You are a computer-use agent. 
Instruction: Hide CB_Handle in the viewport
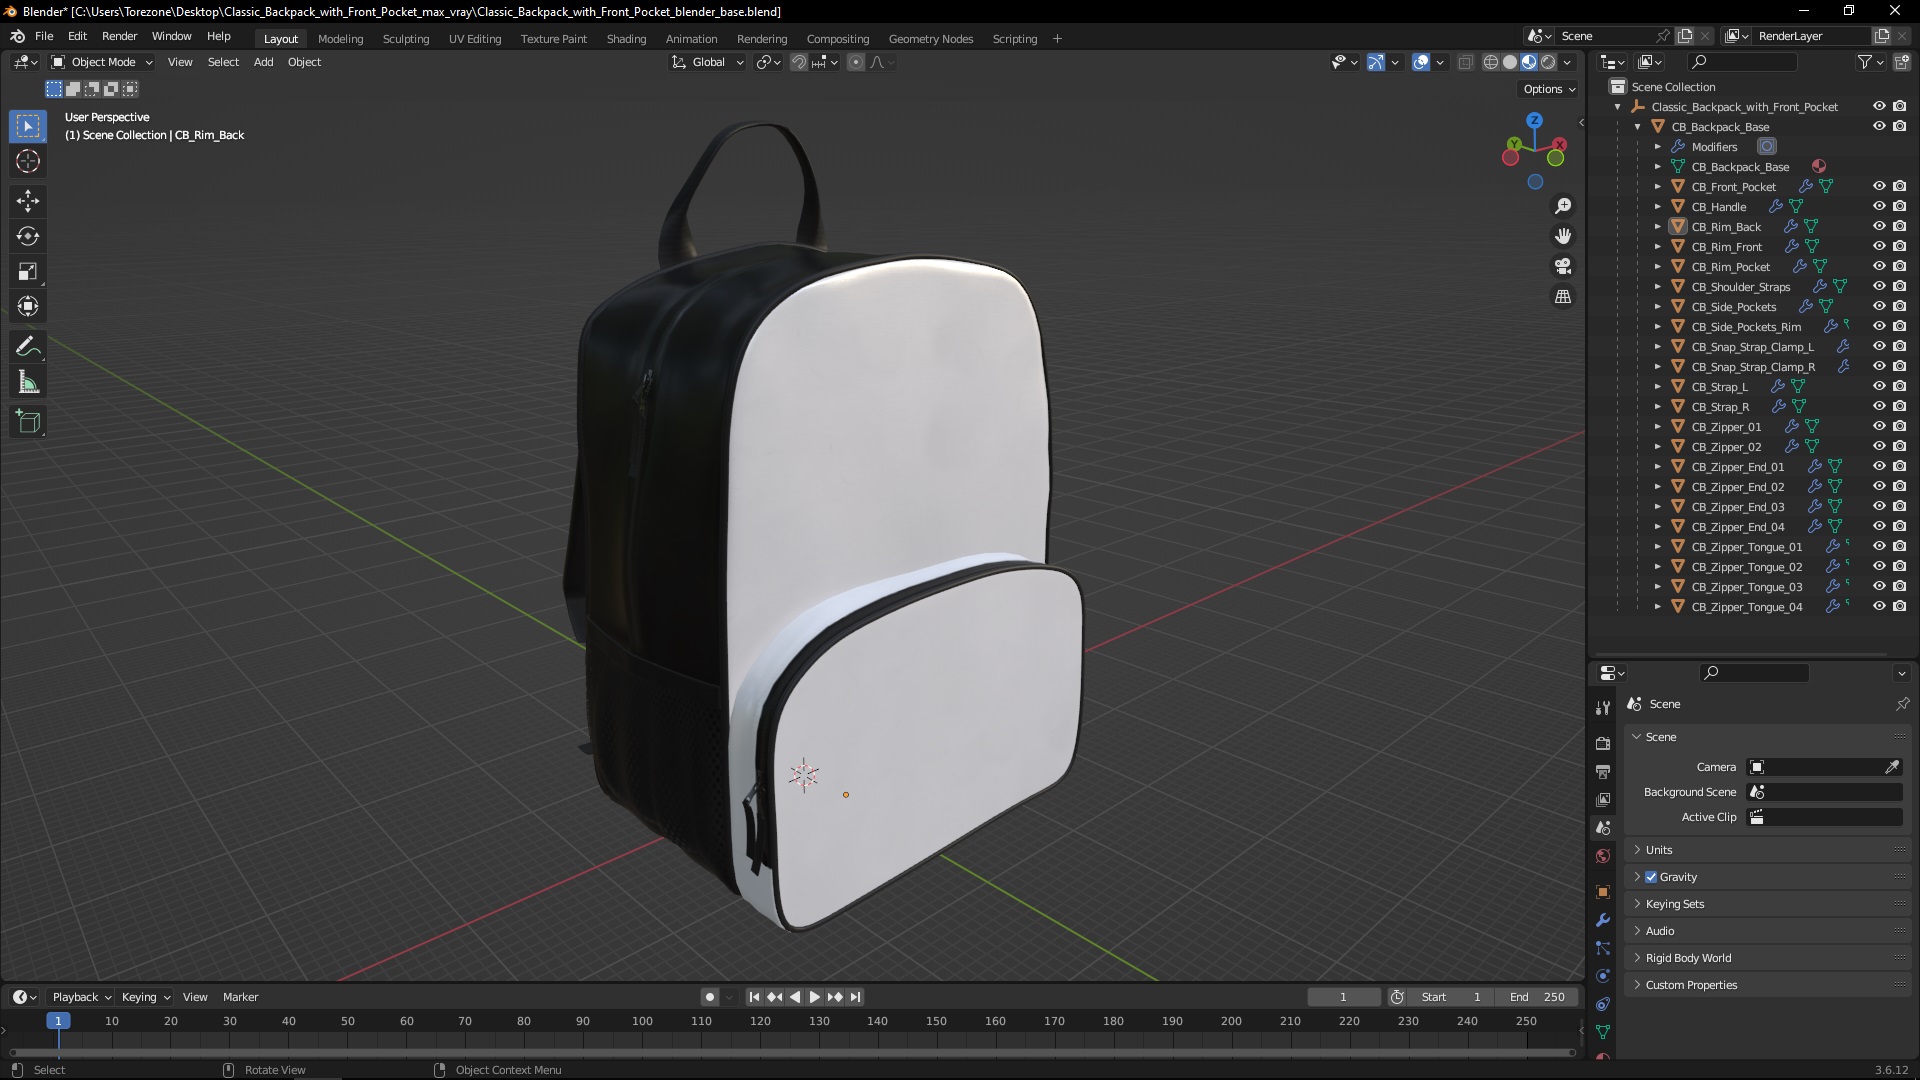(x=1879, y=206)
